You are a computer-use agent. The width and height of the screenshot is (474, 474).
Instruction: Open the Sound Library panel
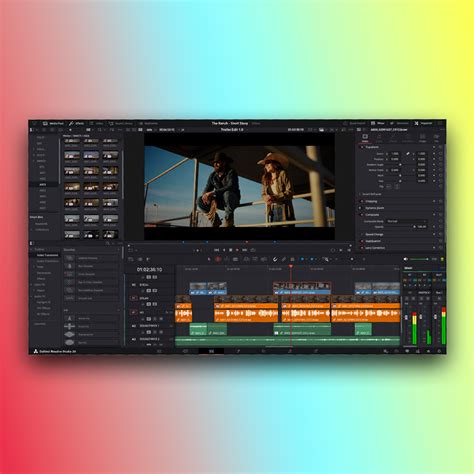[120, 123]
